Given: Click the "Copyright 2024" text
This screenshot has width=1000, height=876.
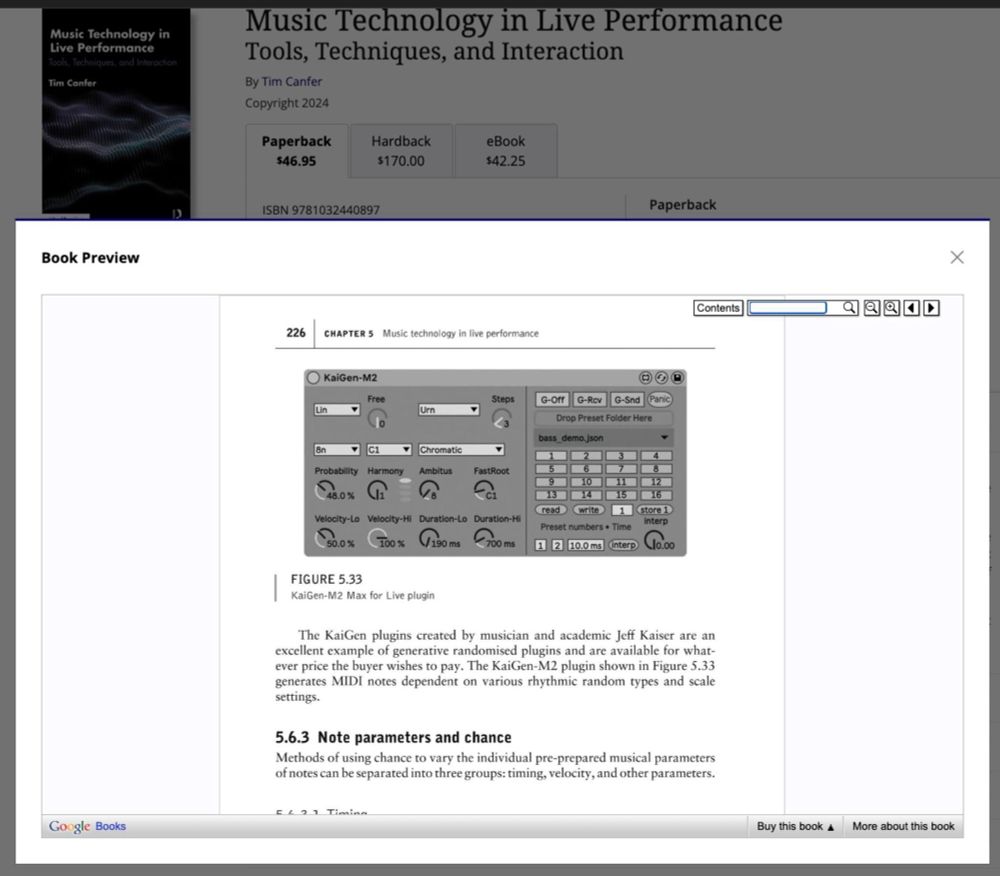Looking at the screenshot, I should (x=287, y=103).
